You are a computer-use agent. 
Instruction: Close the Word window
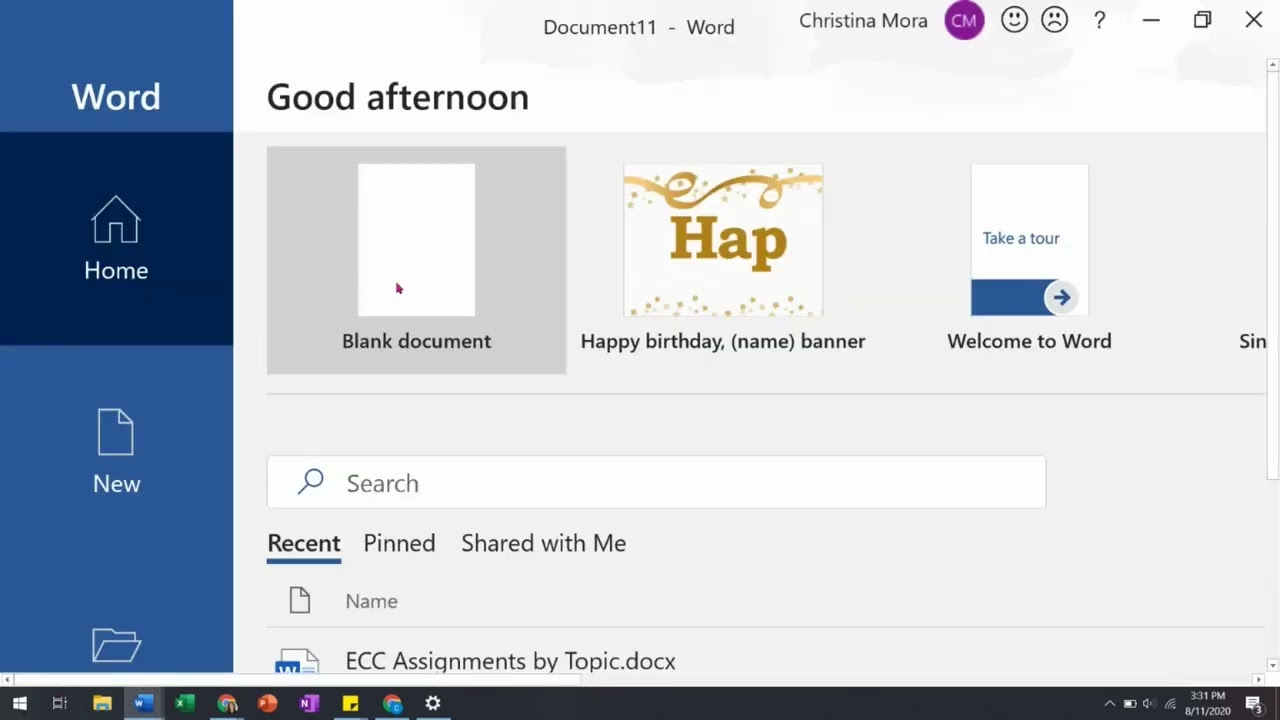pyautogui.click(x=1253, y=20)
